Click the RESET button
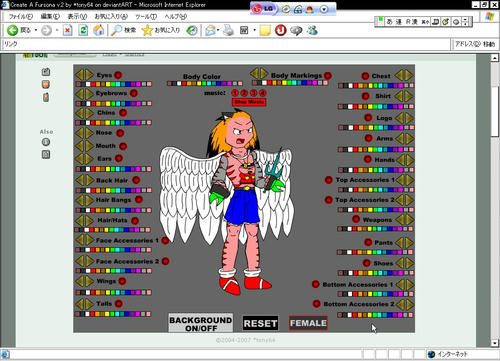Image resolution: width=500 pixels, height=361 pixels. click(x=260, y=323)
